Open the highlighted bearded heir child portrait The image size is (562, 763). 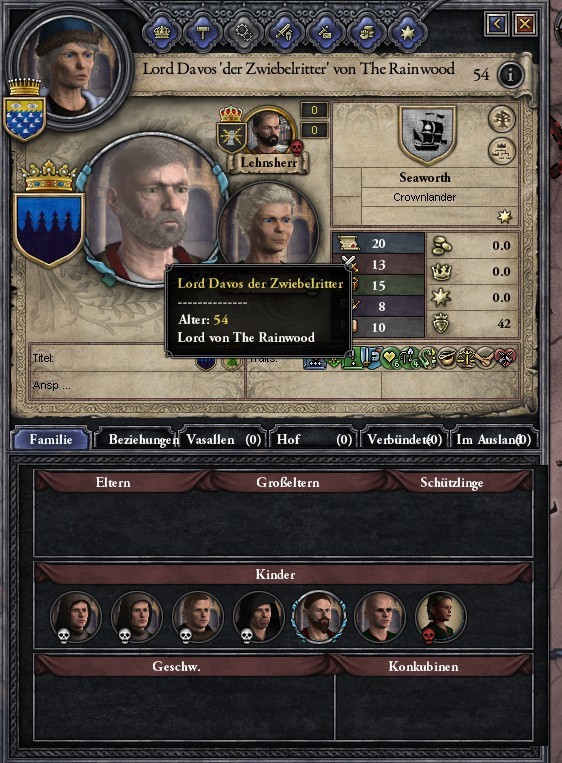click(319, 618)
